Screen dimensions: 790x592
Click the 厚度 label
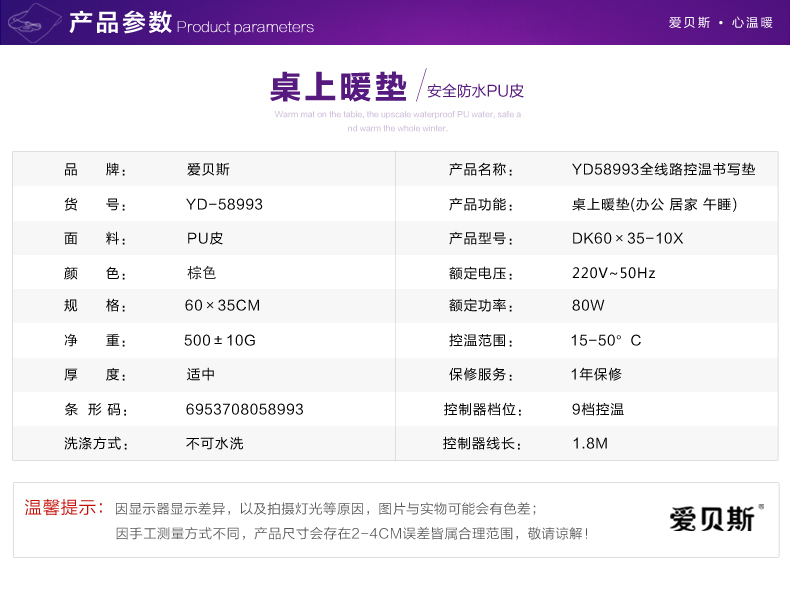[x=95, y=374]
